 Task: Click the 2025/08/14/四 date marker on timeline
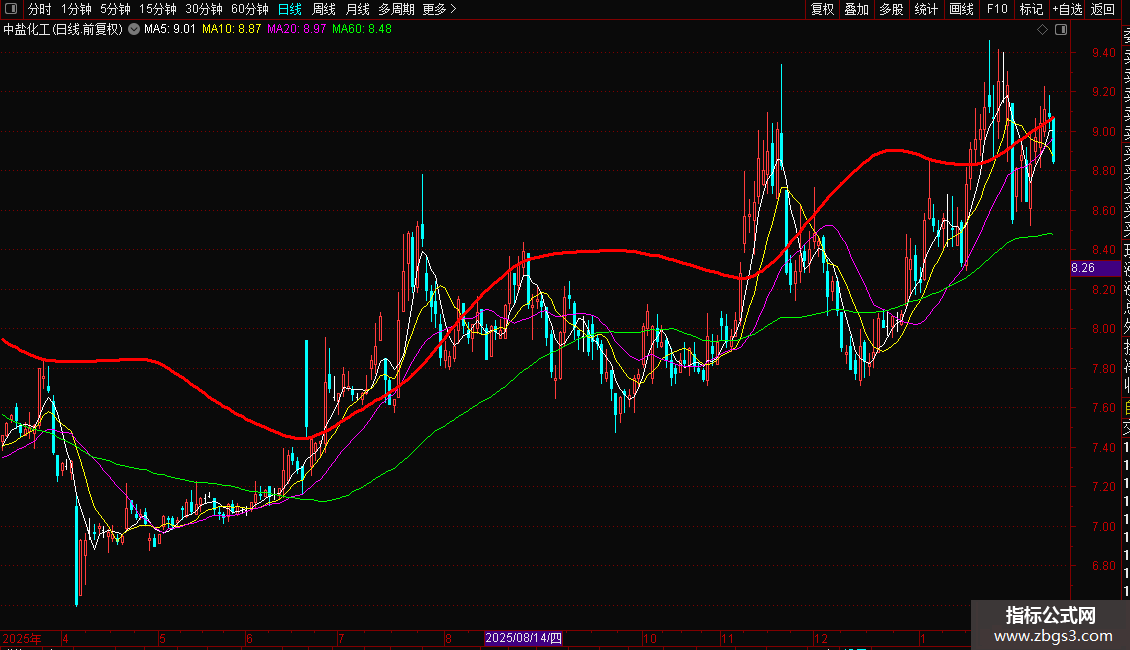click(523, 638)
